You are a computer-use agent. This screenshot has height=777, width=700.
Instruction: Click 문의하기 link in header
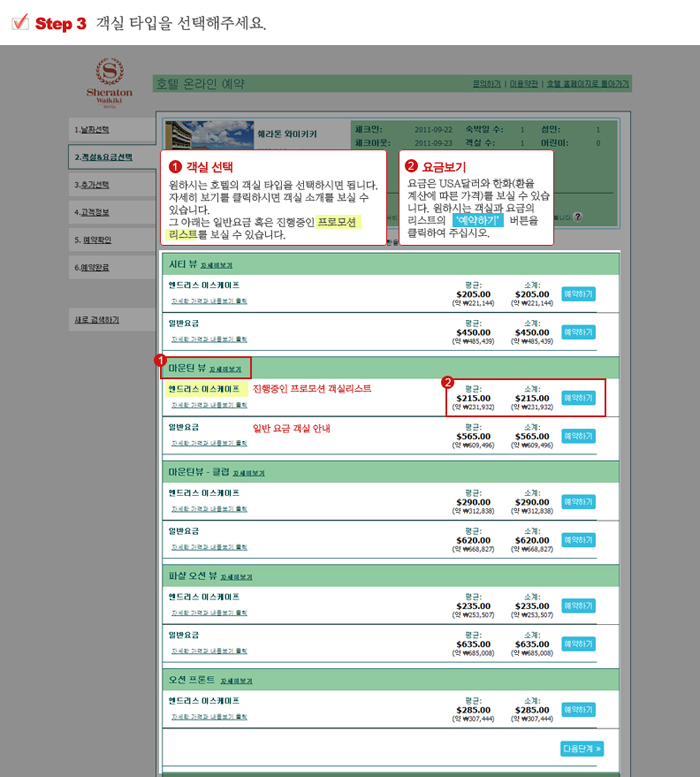[486, 84]
